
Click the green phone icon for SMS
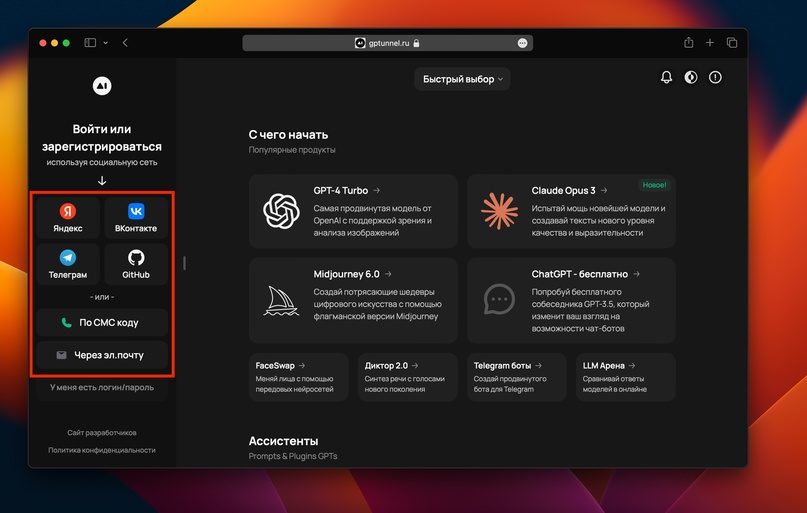66,323
